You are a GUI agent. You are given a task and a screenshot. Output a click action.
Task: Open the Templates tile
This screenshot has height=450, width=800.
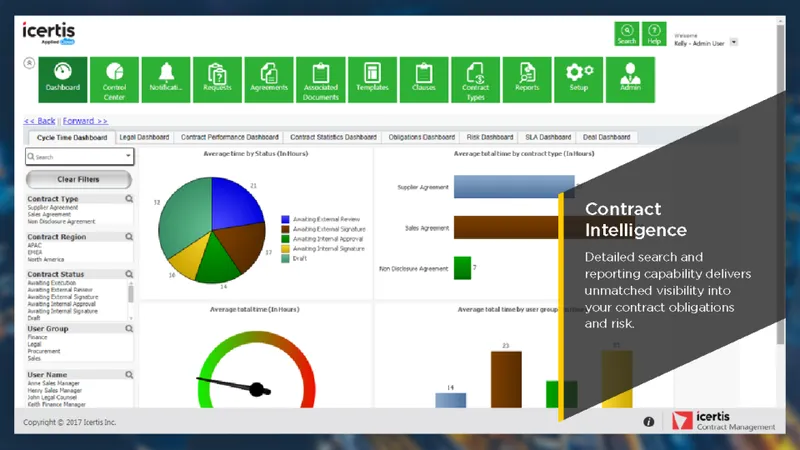coord(372,80)
